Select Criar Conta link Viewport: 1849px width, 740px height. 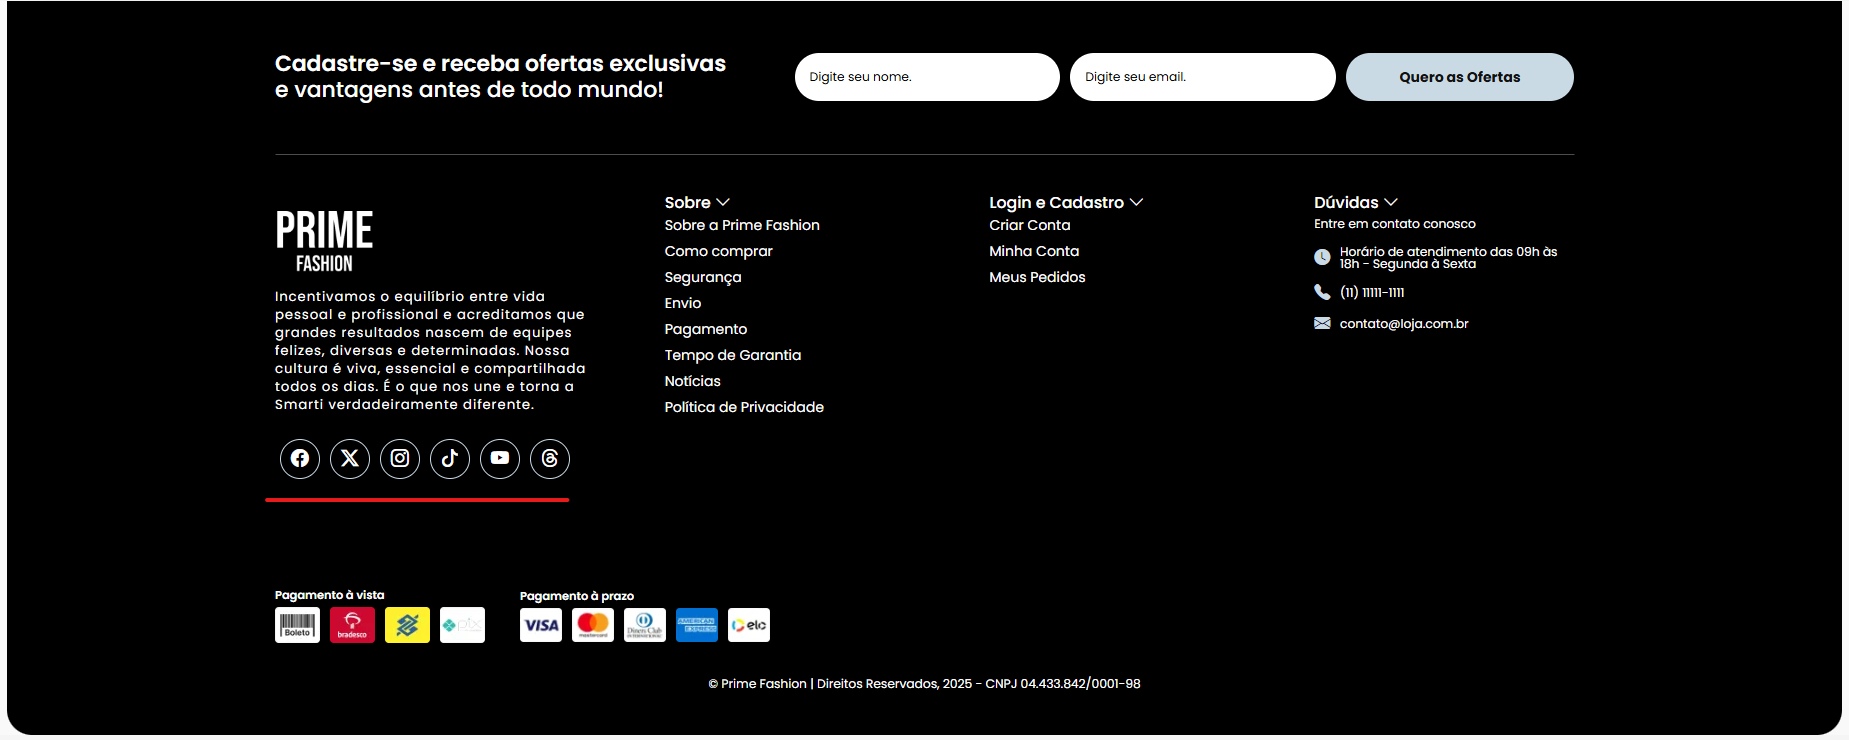click(x=1029, y=225)
